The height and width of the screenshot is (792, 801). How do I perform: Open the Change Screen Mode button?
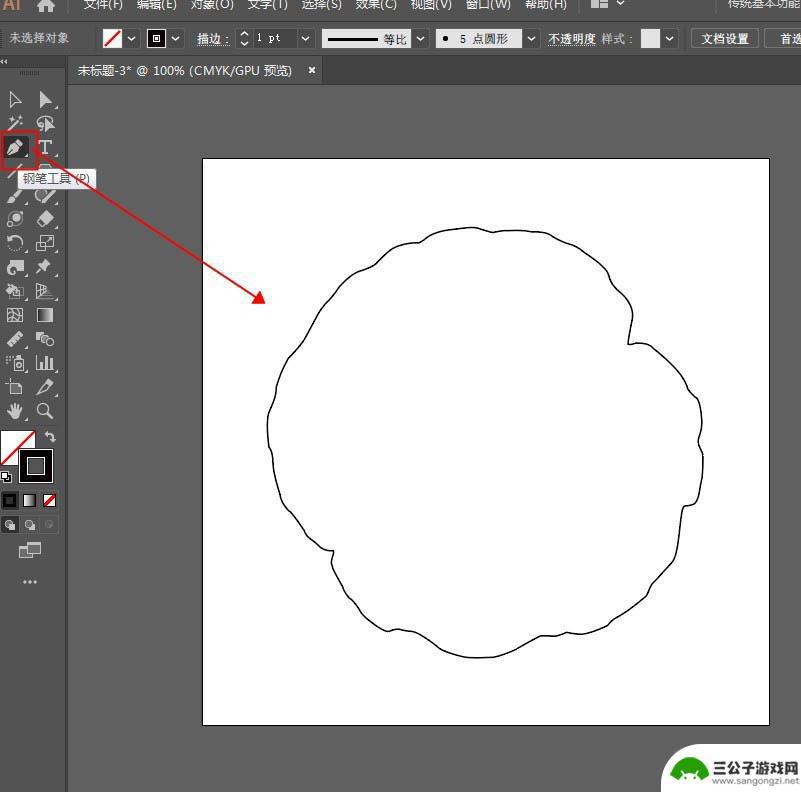point(30,550)
